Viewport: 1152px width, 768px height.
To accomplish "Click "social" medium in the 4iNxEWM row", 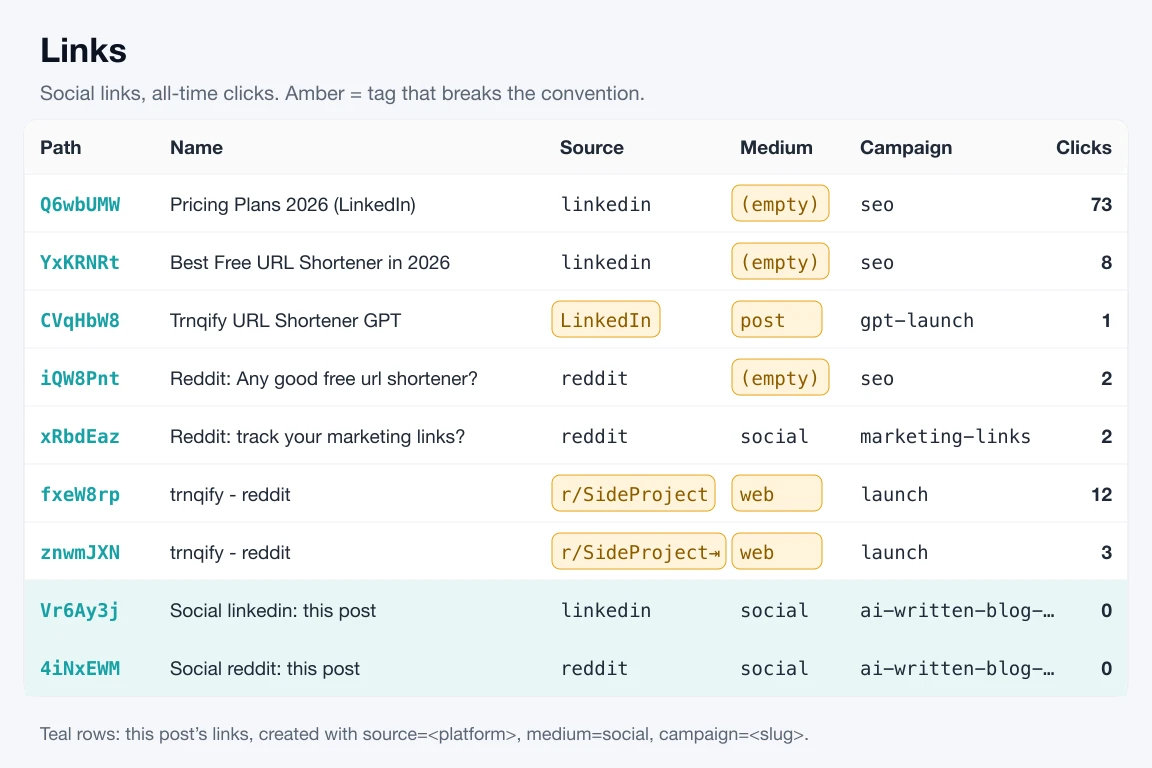I will pyautogui.click(x=774, y=669).
